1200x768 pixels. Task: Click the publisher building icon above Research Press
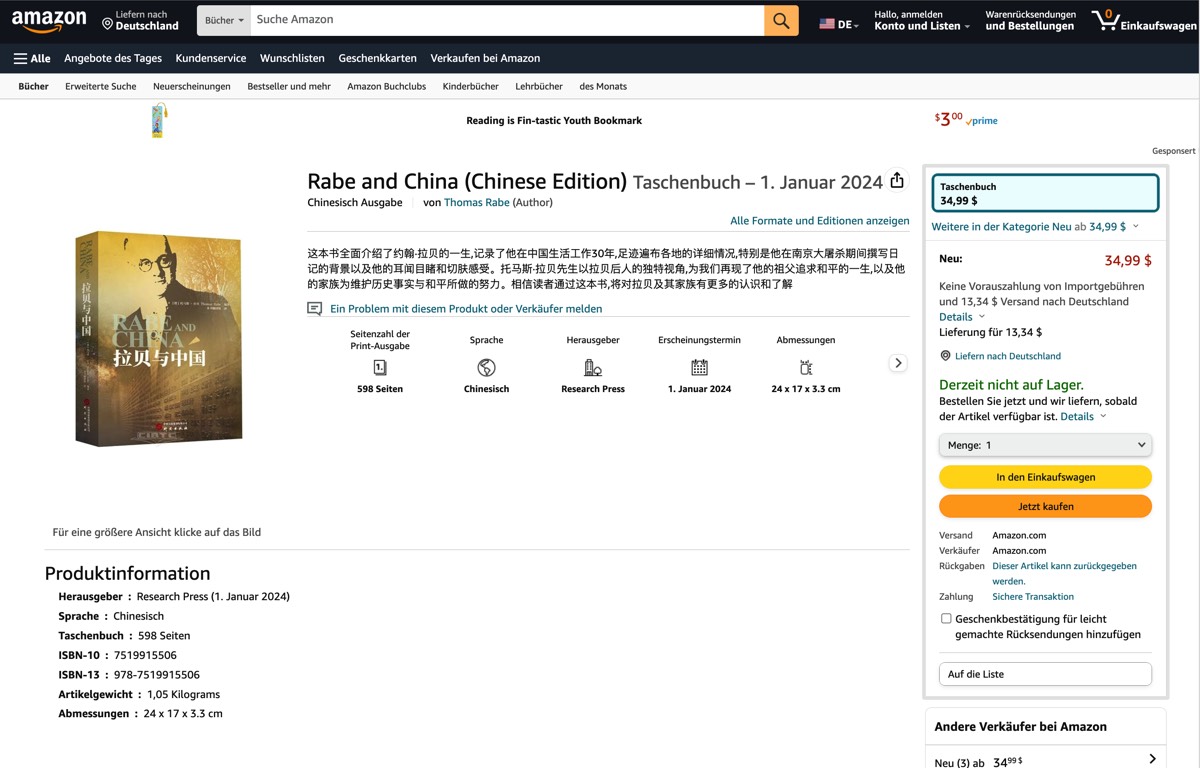(593, 367)
